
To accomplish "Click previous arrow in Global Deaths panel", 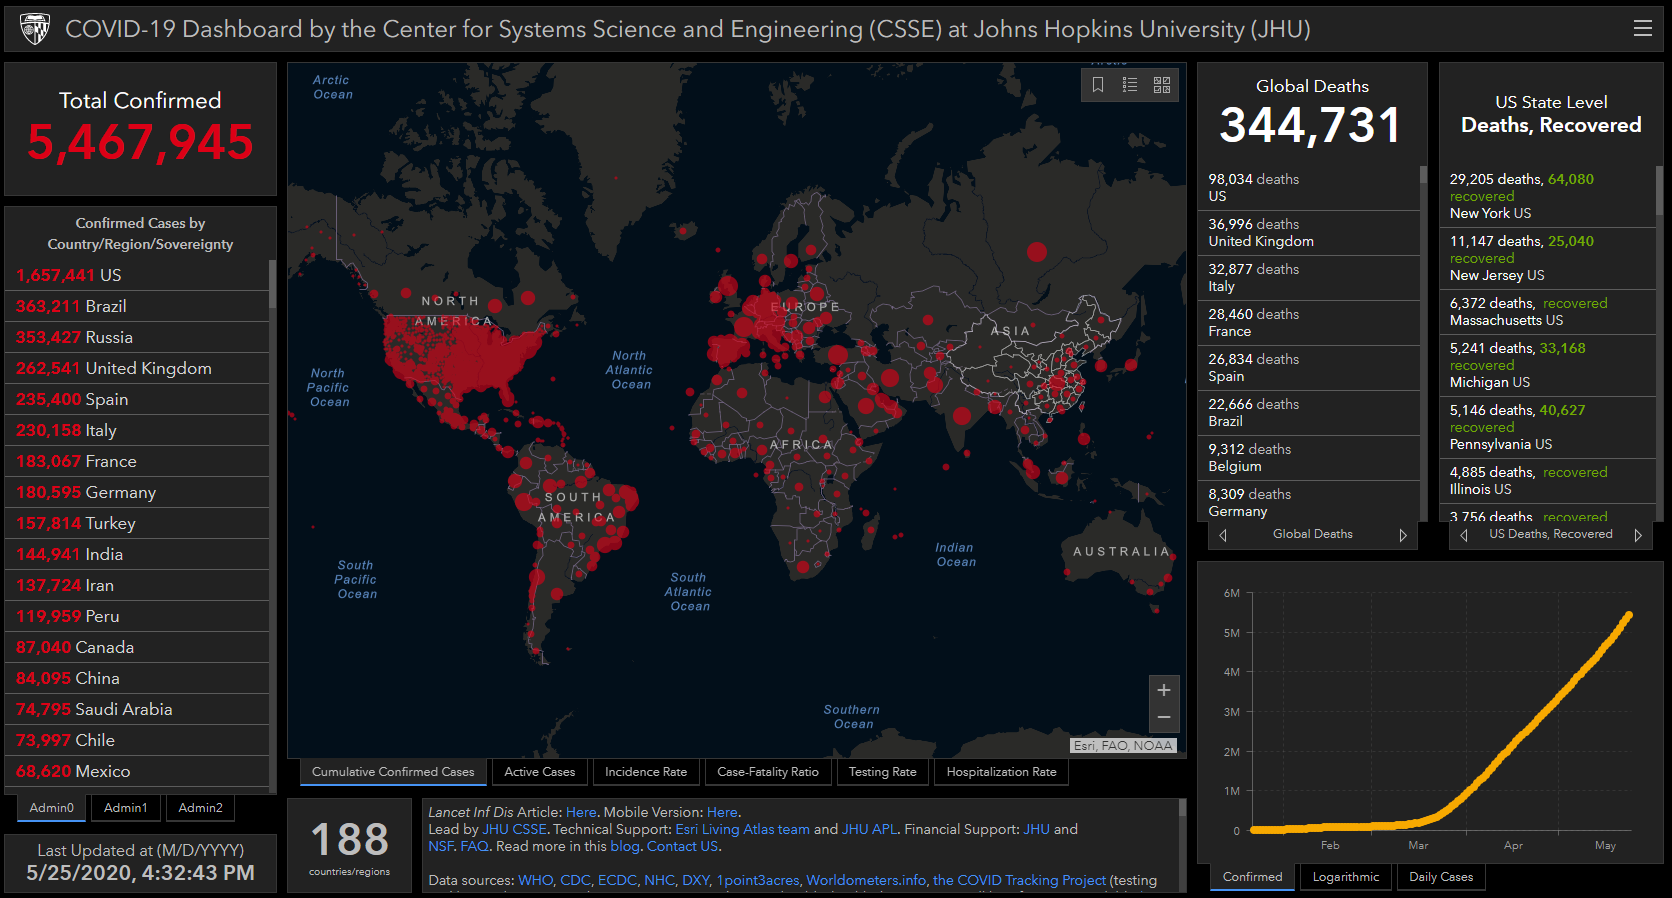I will [x=1223, y=535].
